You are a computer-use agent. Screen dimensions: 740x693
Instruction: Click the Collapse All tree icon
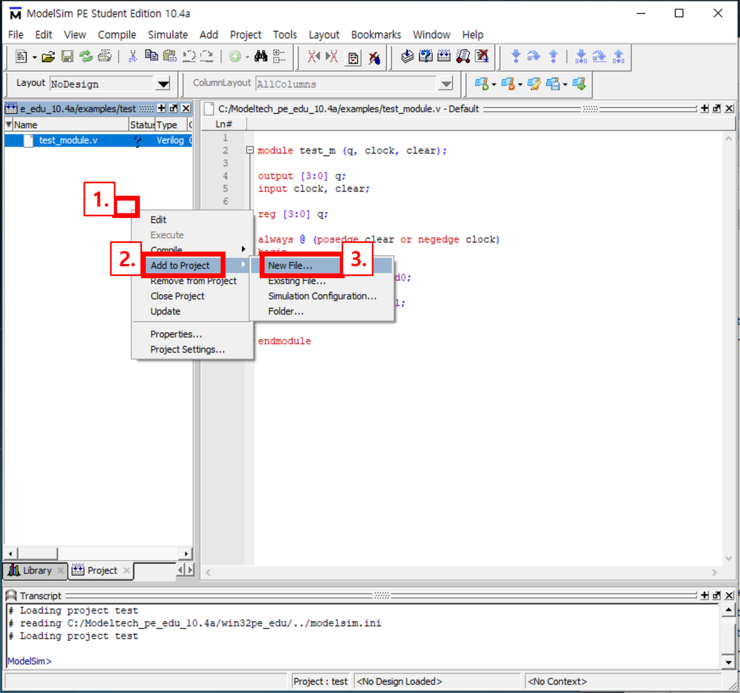coord(279,57)
